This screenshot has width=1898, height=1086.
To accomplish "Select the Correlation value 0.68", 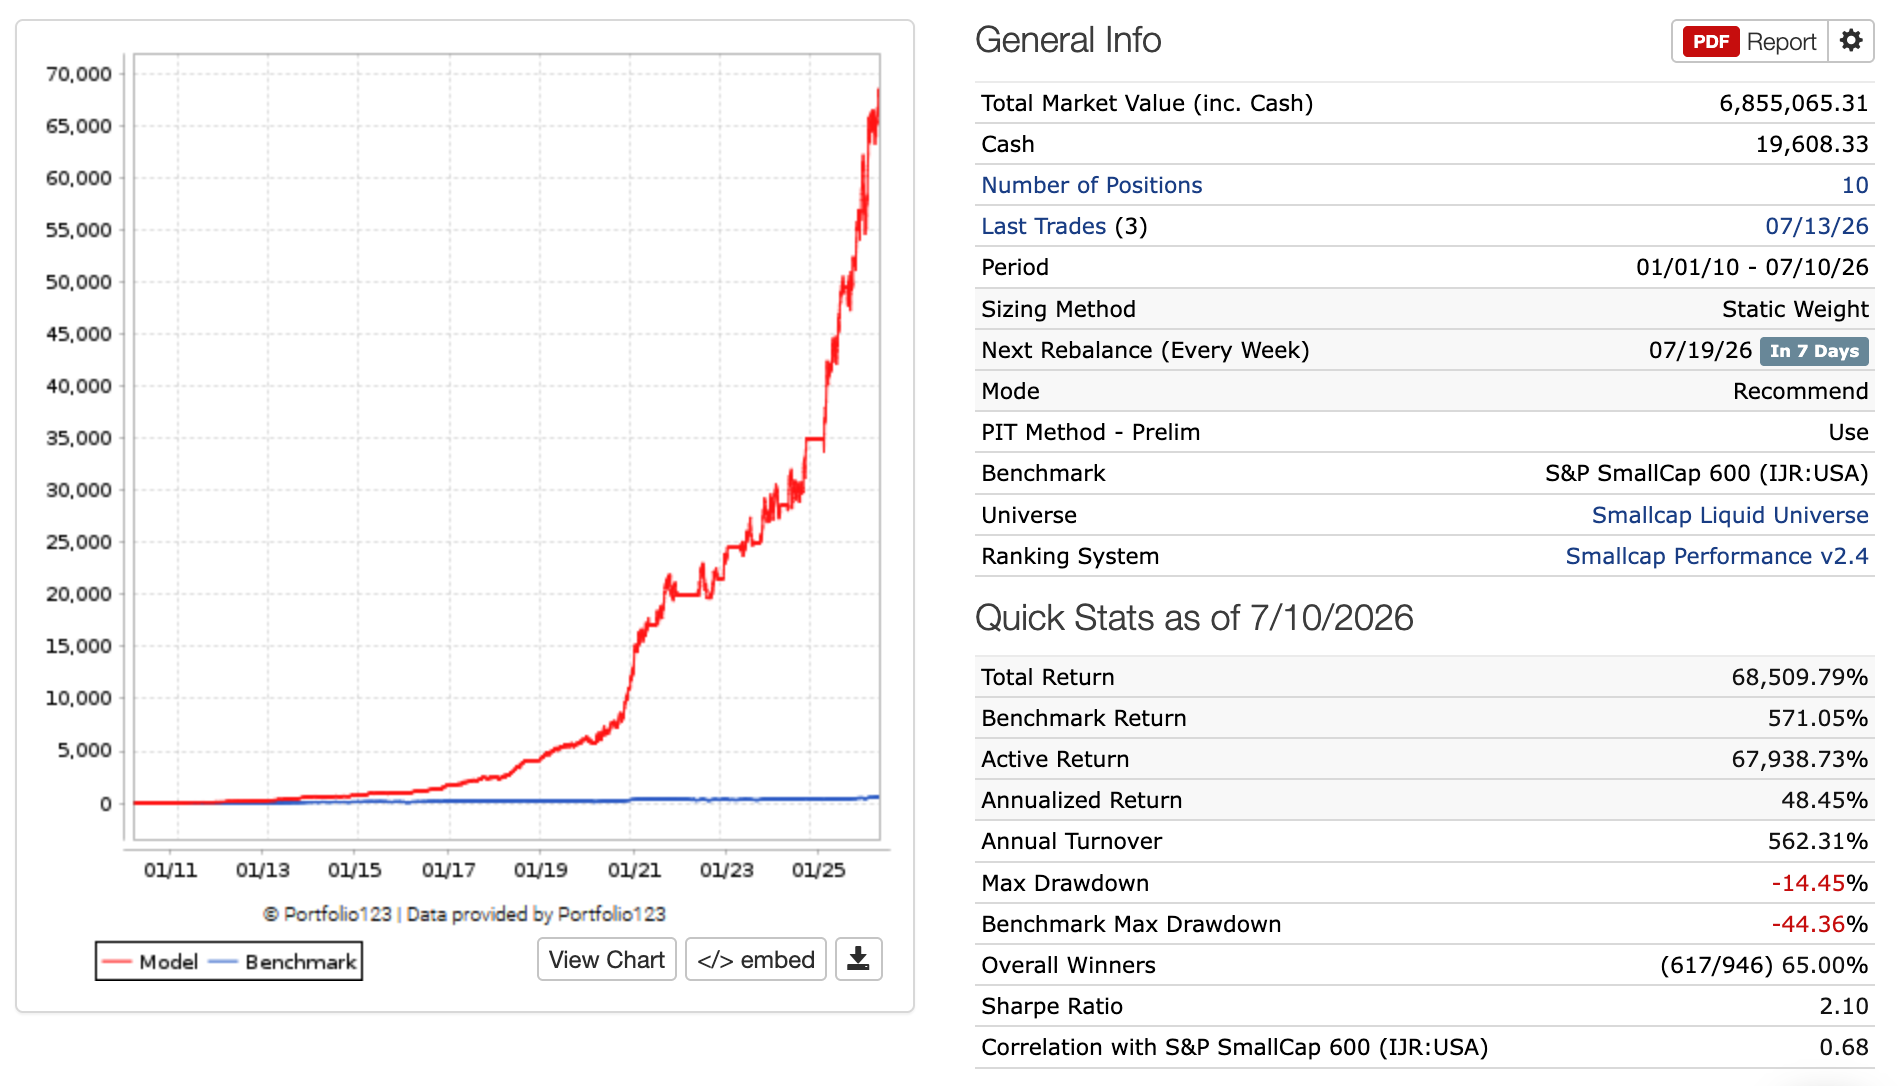I will pos(1844,1047).
